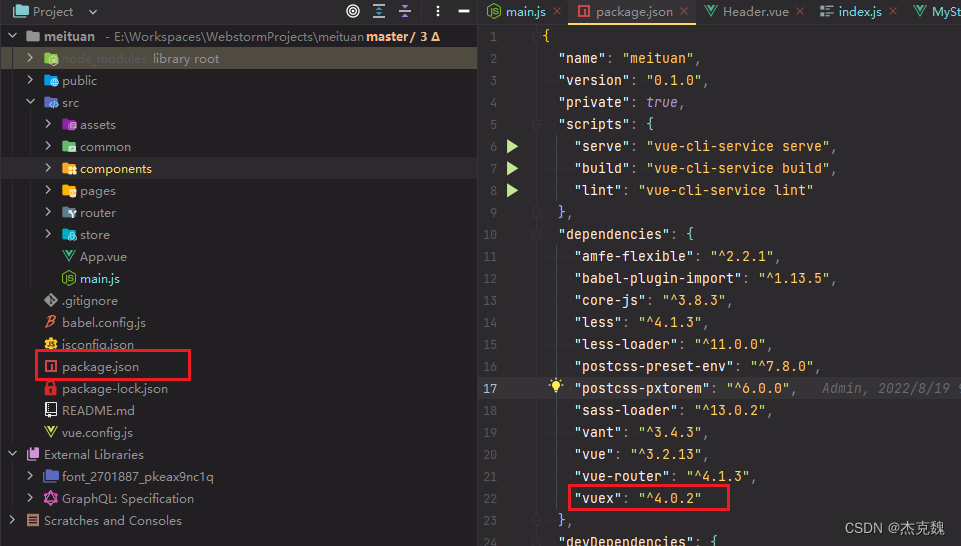Collapse the External Libraries node
The image size is (961, 546).
pos(13,454)
